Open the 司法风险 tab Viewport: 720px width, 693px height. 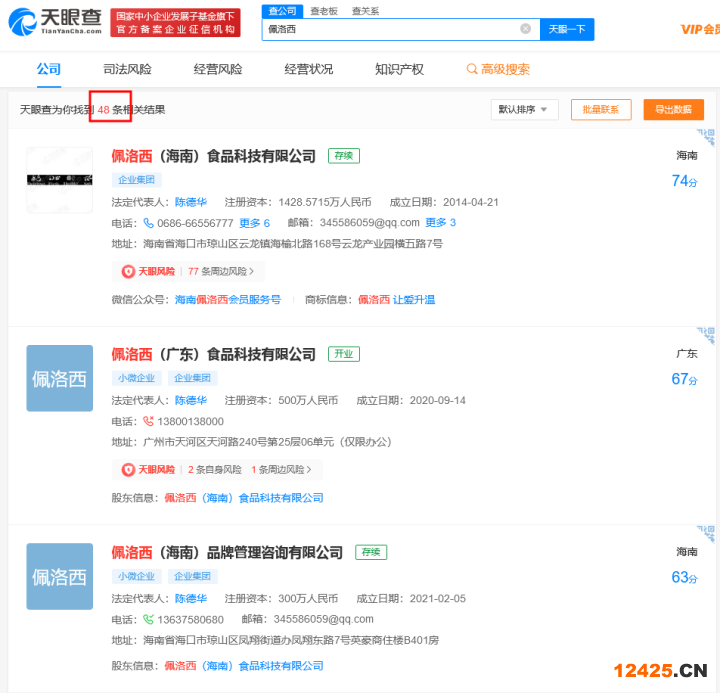(127, 69)
